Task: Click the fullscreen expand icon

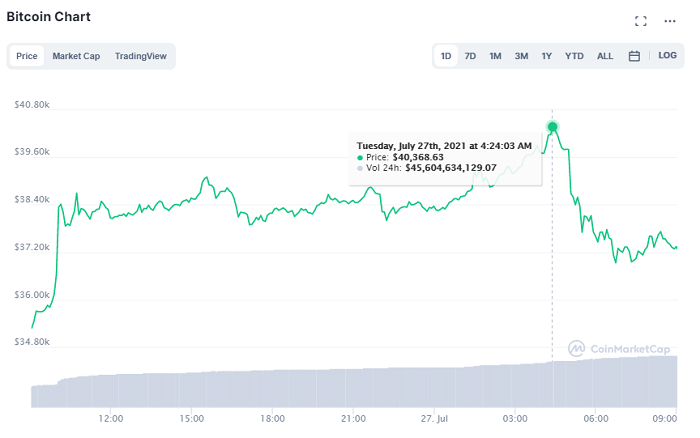Action: (641, 21)
